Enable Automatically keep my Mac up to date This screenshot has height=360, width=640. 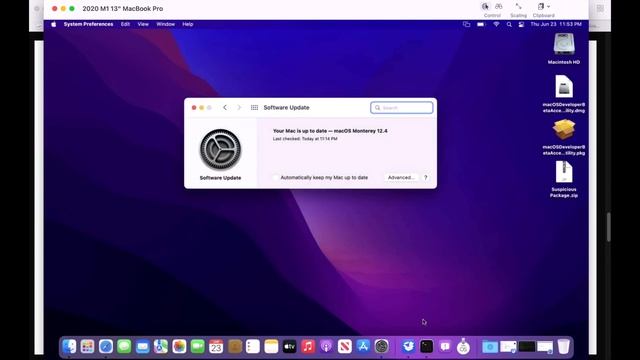276,178
